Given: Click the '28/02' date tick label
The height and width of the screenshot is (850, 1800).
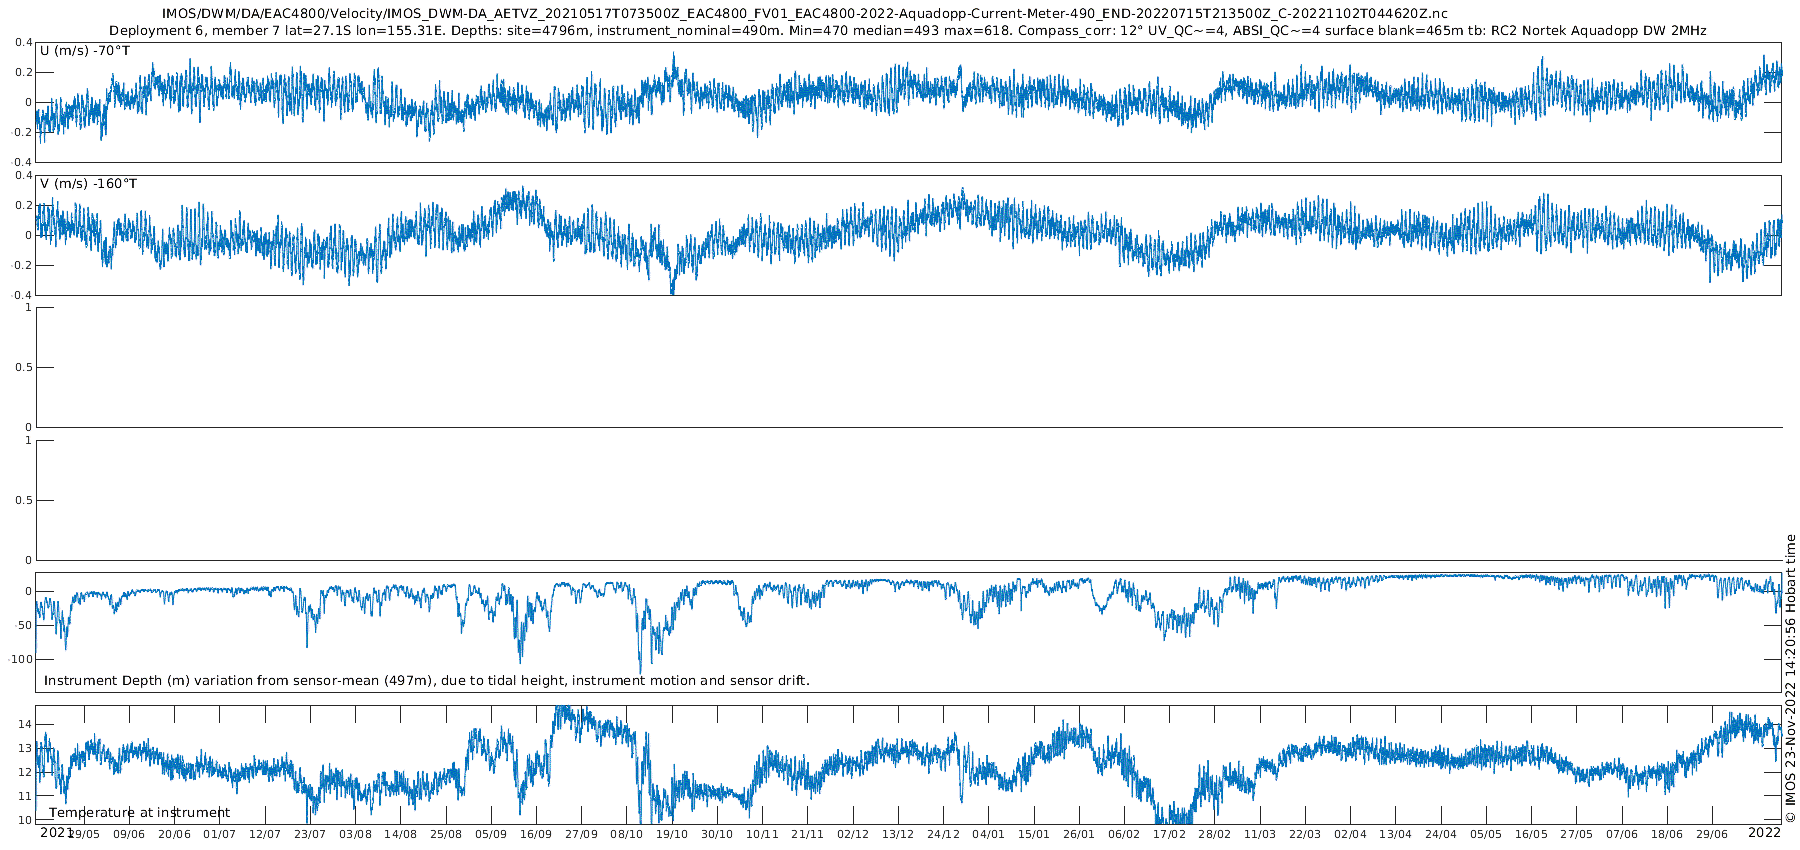Looking at the screenshot, I should 1215,834.
